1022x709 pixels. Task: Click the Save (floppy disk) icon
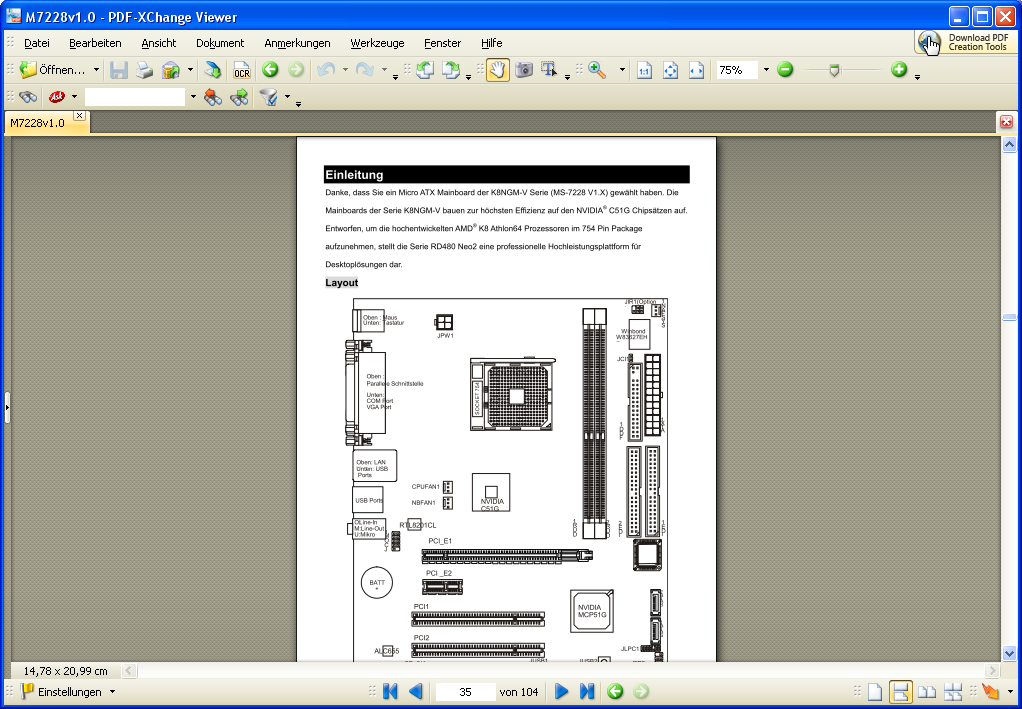(119, 70)
